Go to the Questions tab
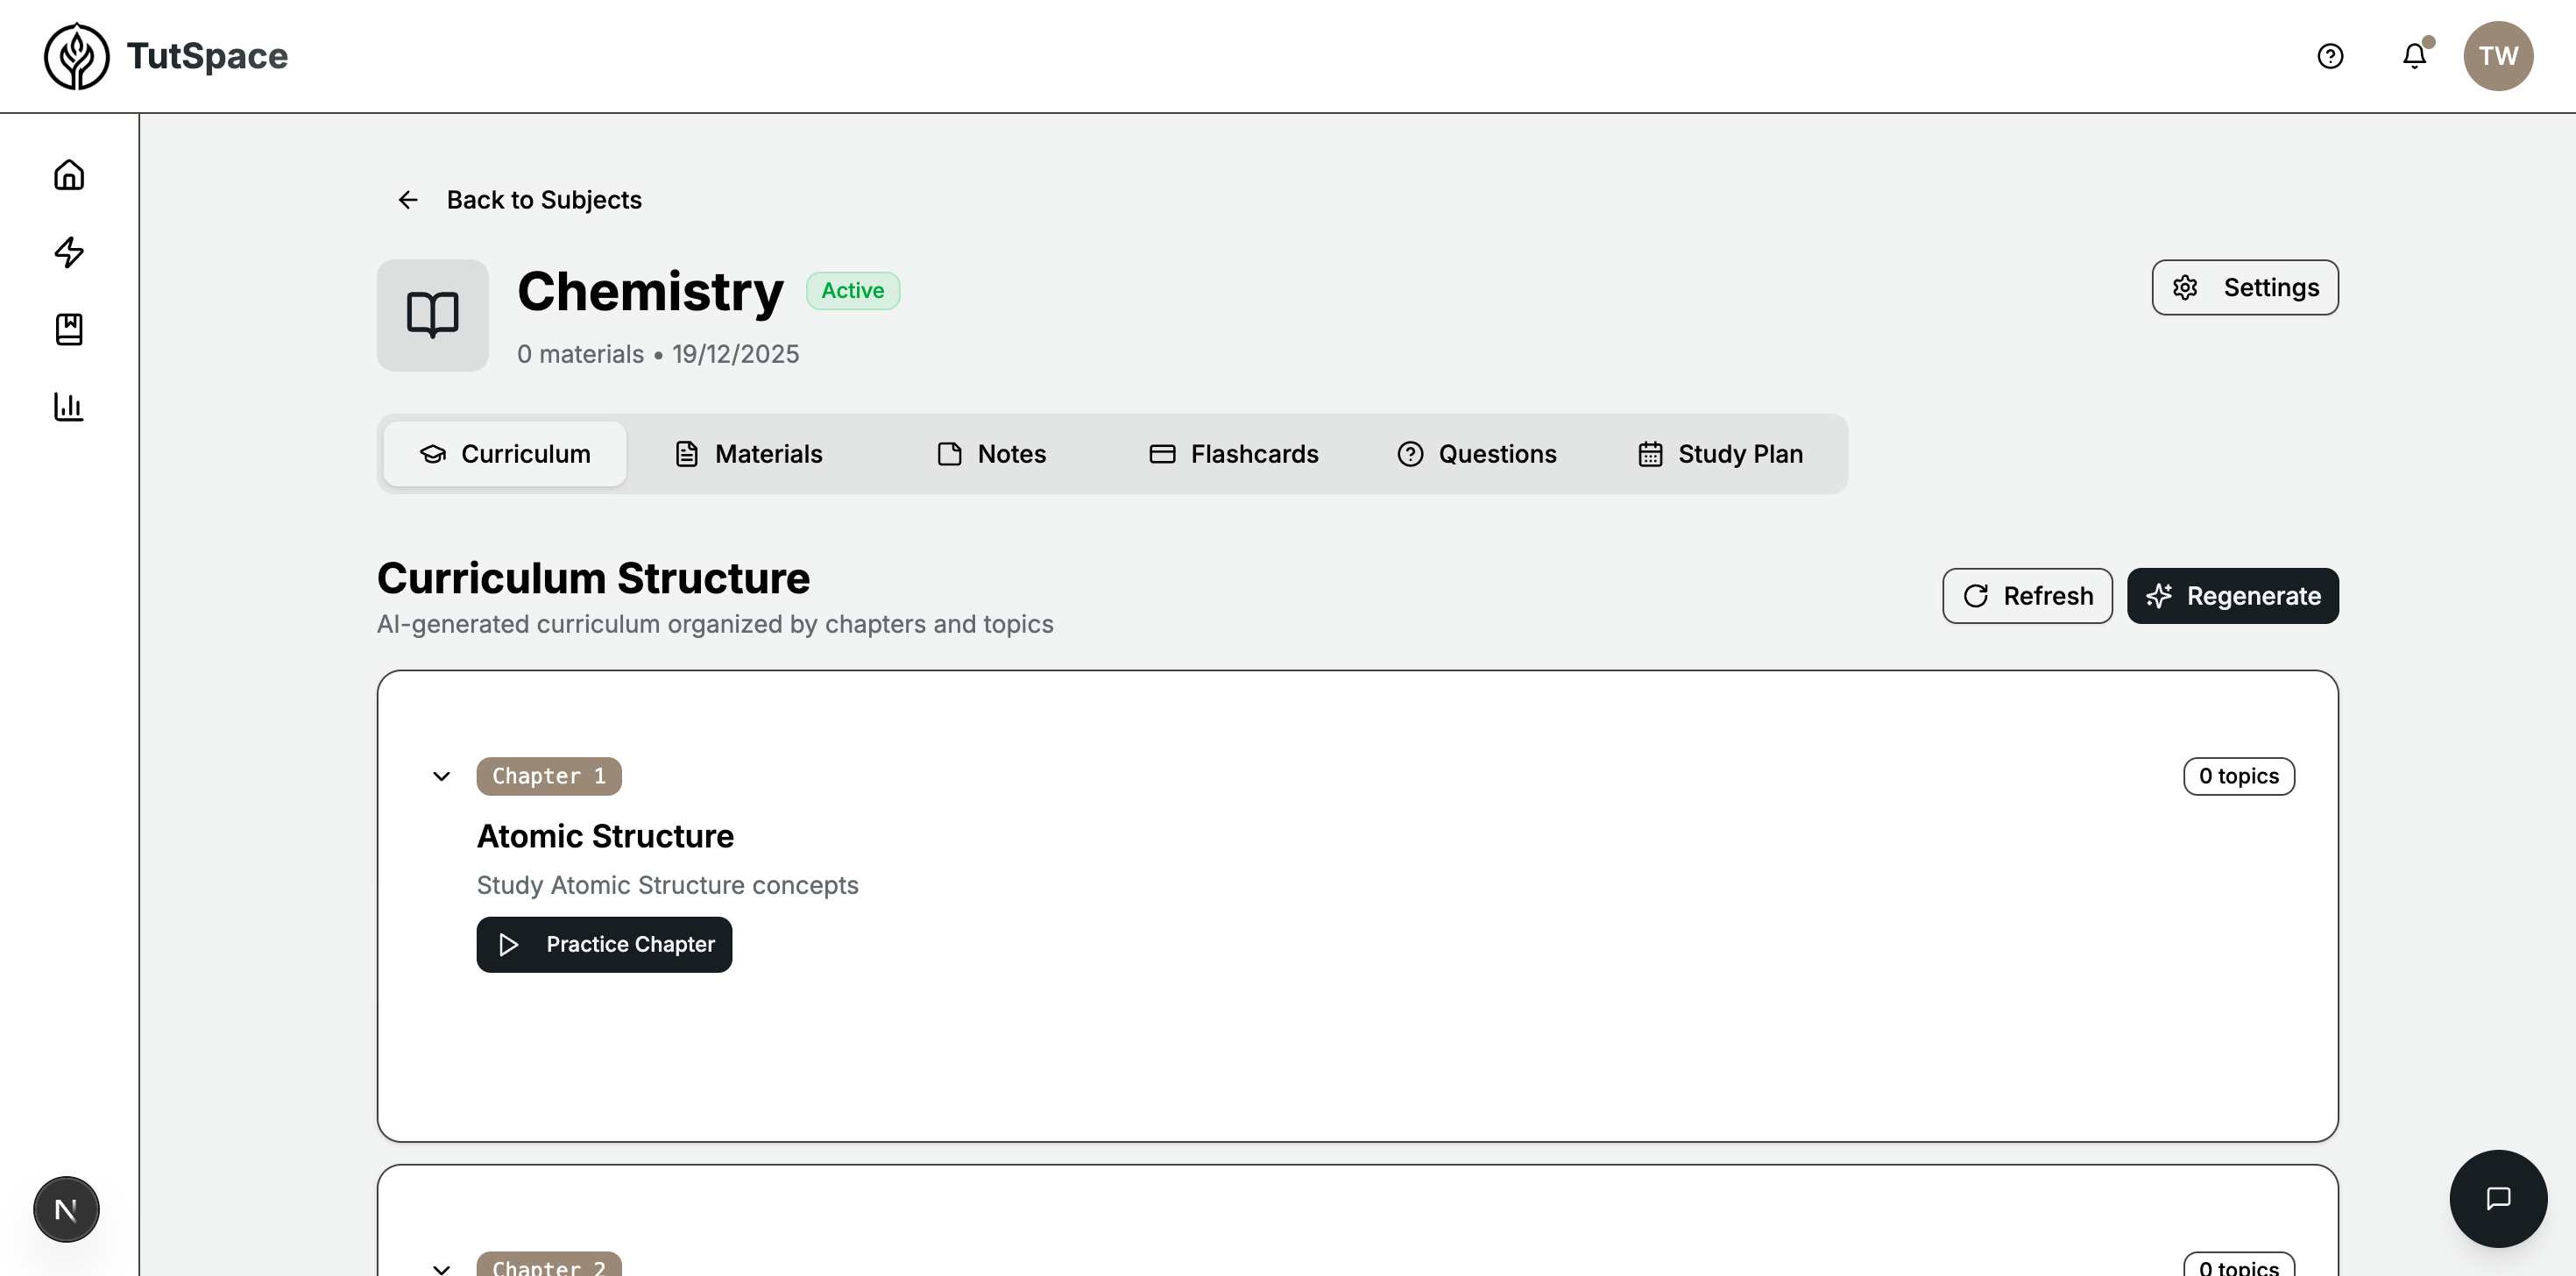This screenshot has height=1276, width=2576. click(x=1477, y=454)
